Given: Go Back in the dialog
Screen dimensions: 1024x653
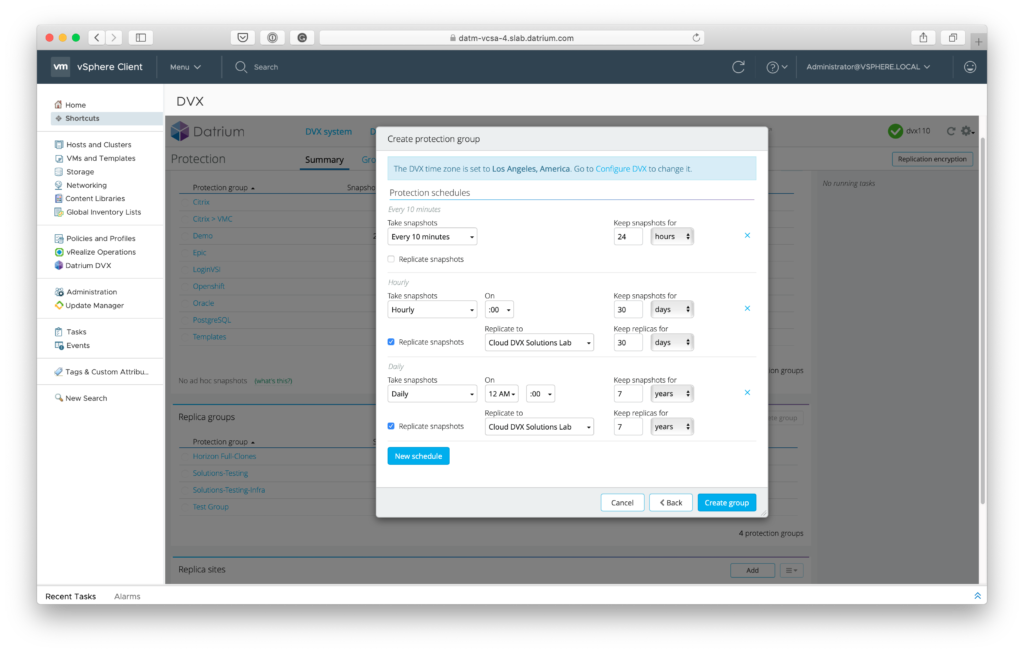Looking at the screenshot, I should [x=671, y=502].
